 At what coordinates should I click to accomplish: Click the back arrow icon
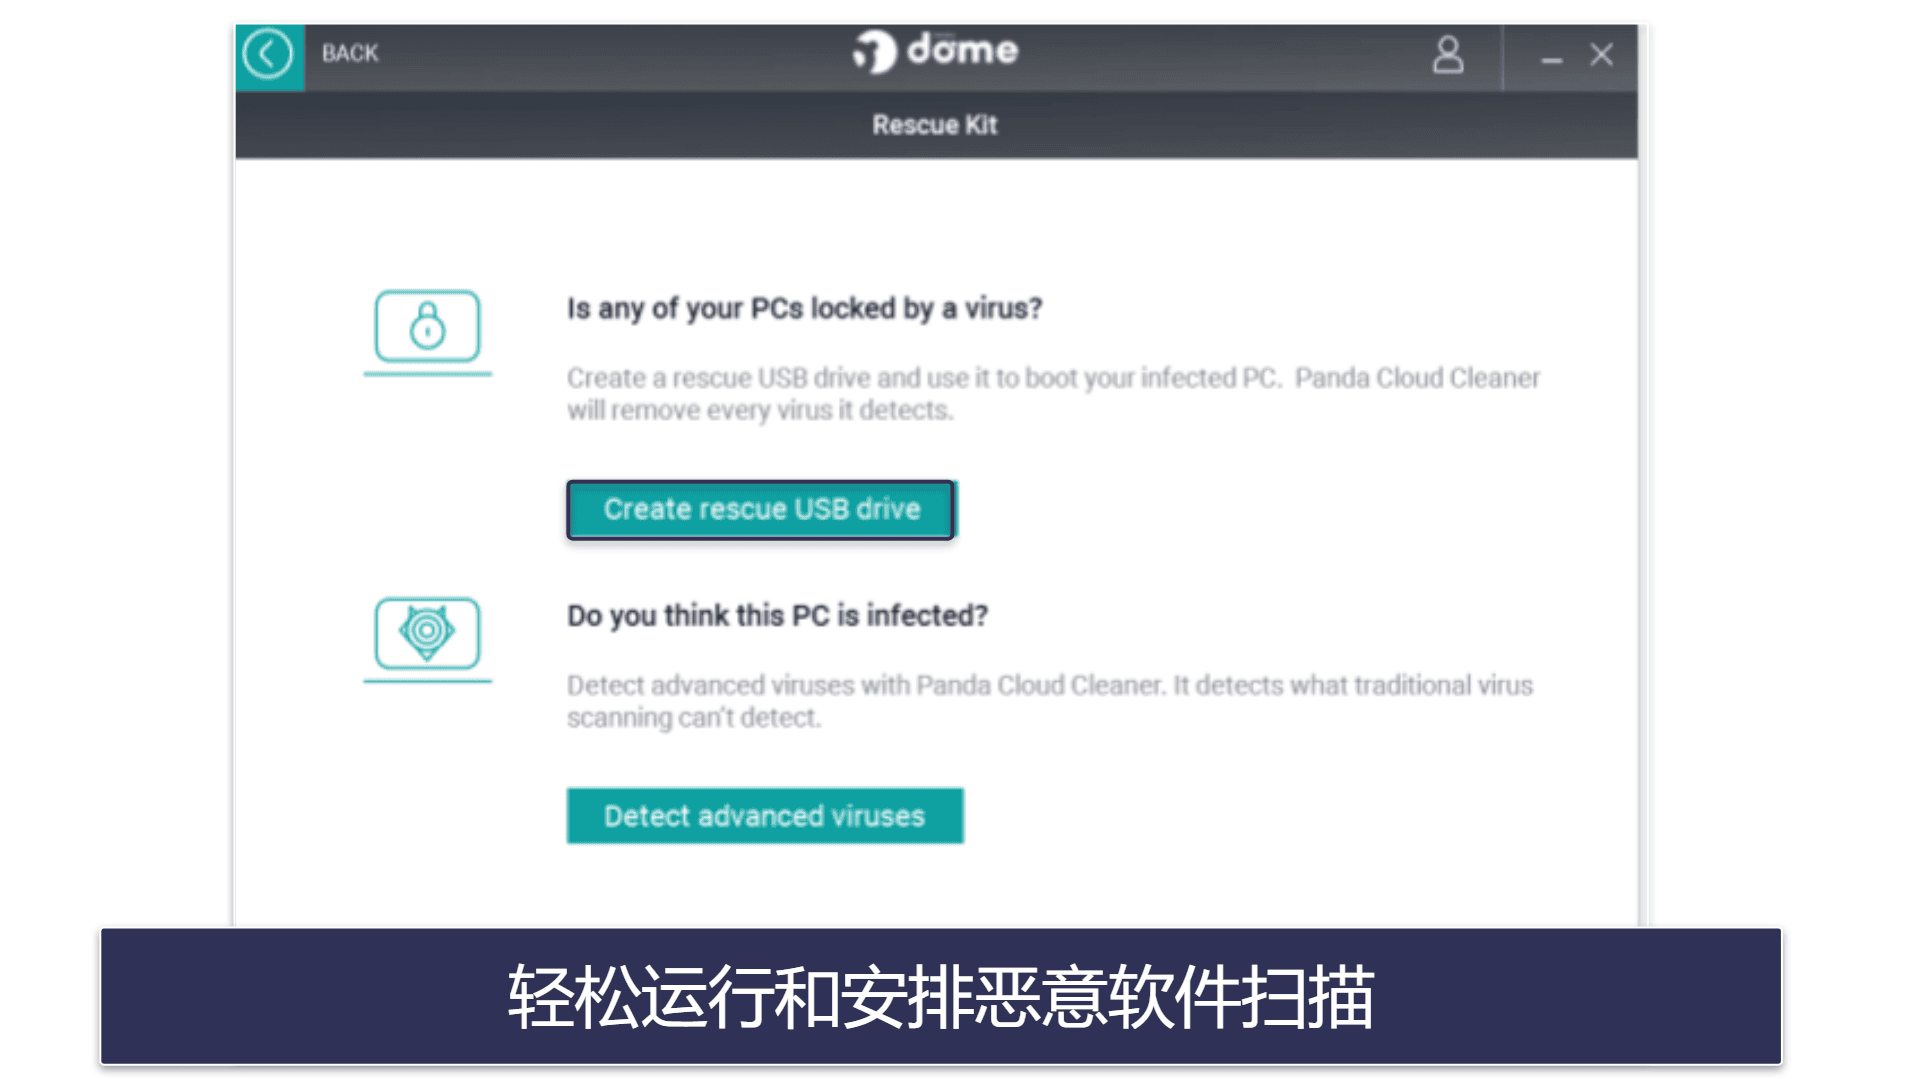[x=269, y=54]
